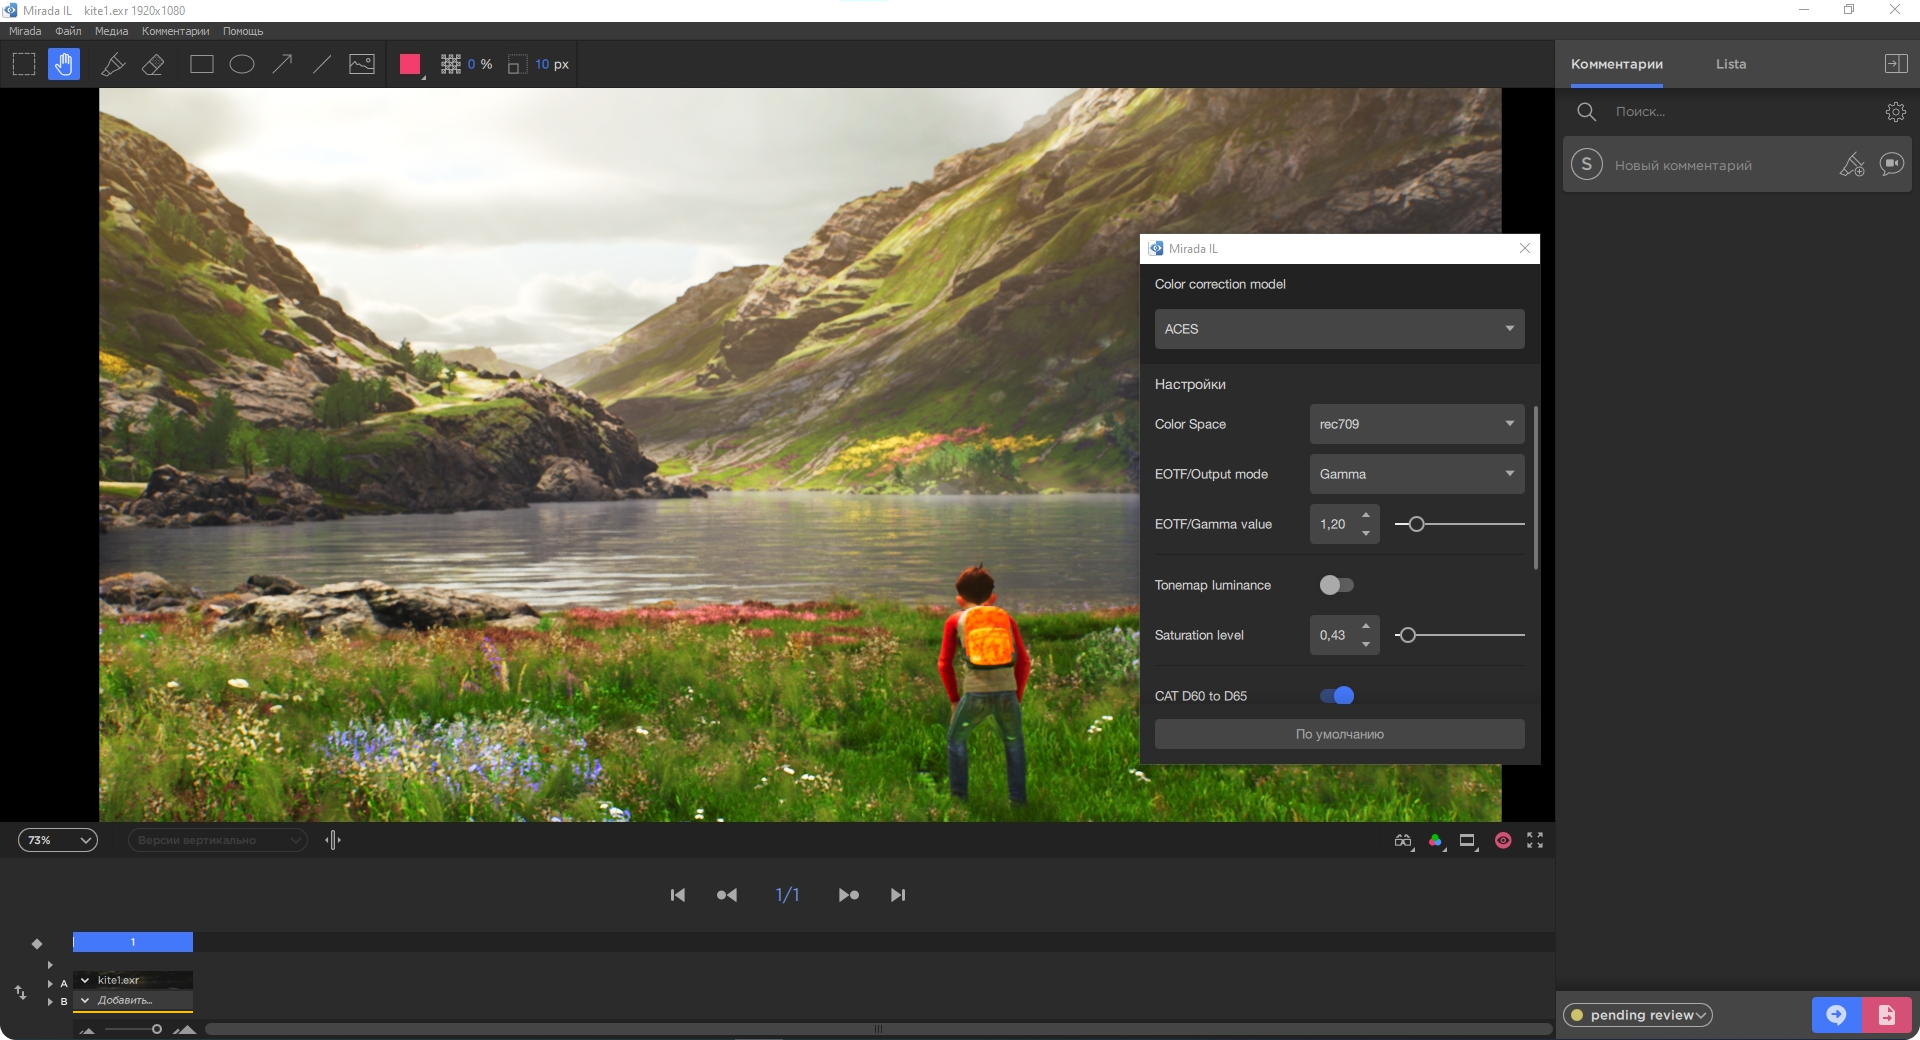Swap A and B tracks

(x=20, y=992)
